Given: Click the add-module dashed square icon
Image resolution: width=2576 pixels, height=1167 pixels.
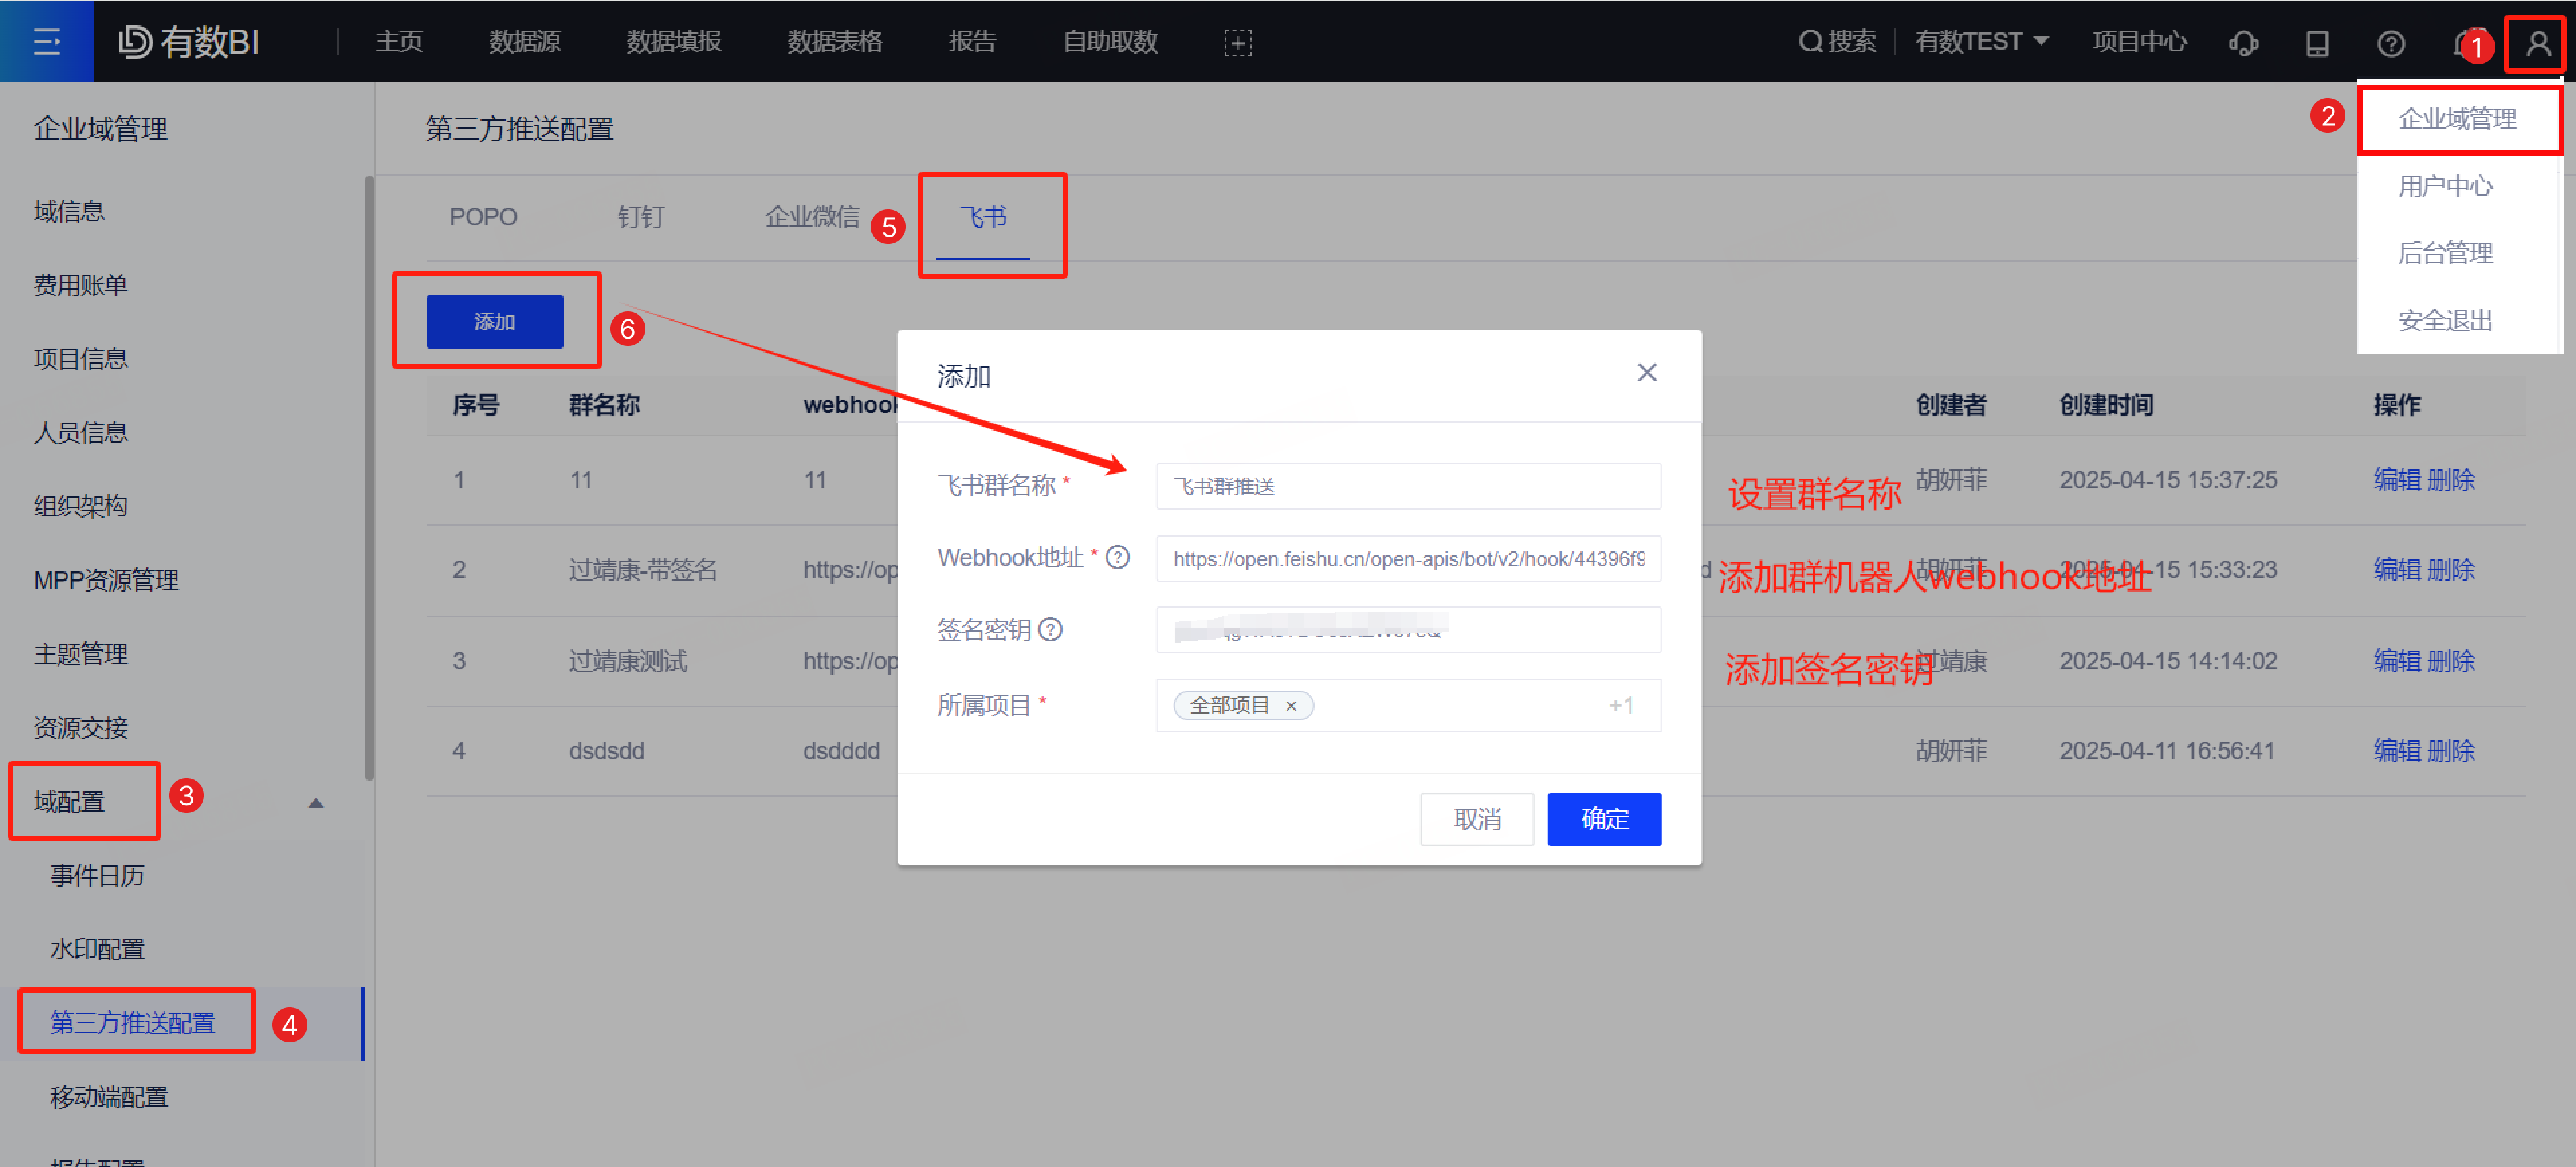Looking at the screenshot, I should pos(1237,42).
